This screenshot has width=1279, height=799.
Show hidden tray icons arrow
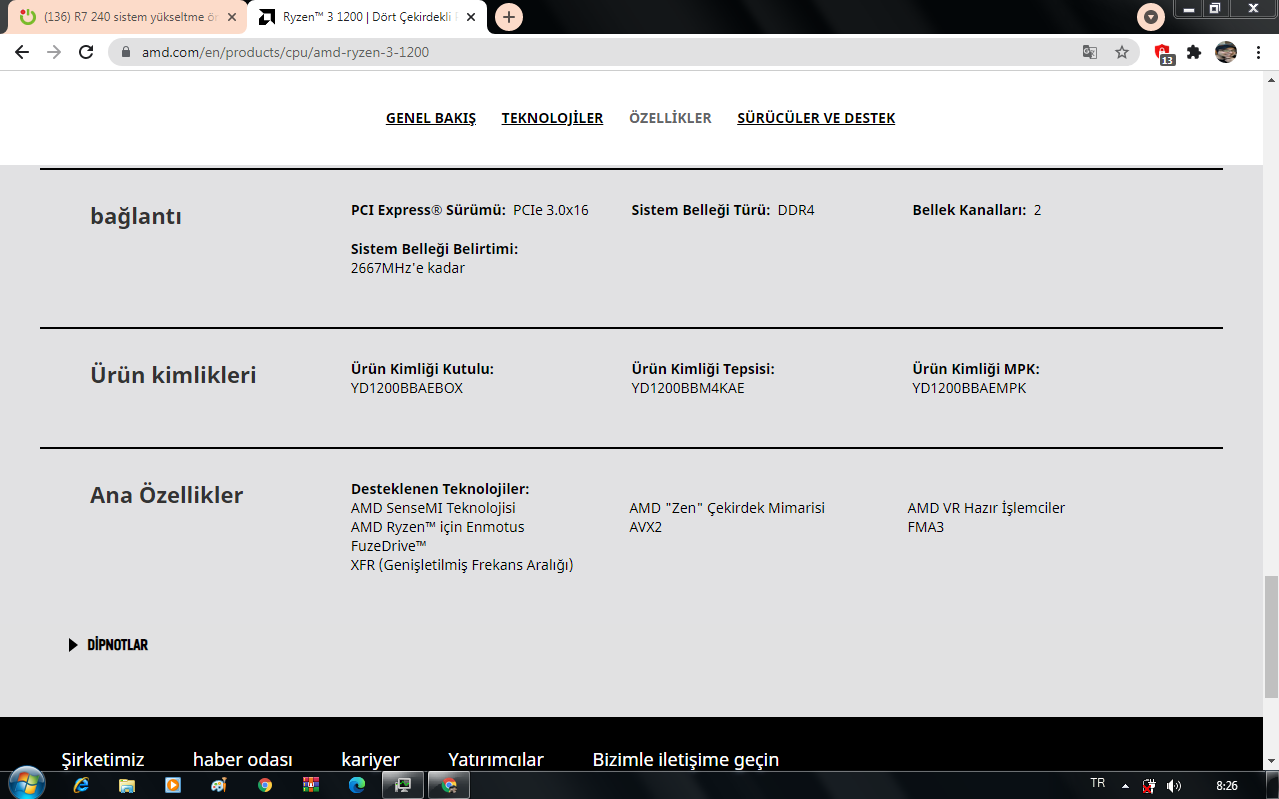pyautogui.click(x=1125, y=785)
